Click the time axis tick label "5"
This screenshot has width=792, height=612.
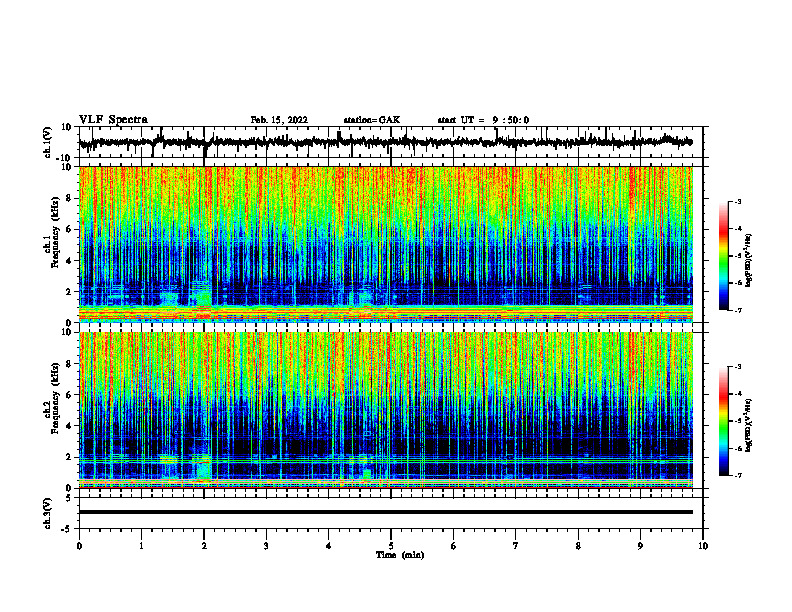point(391,546)
